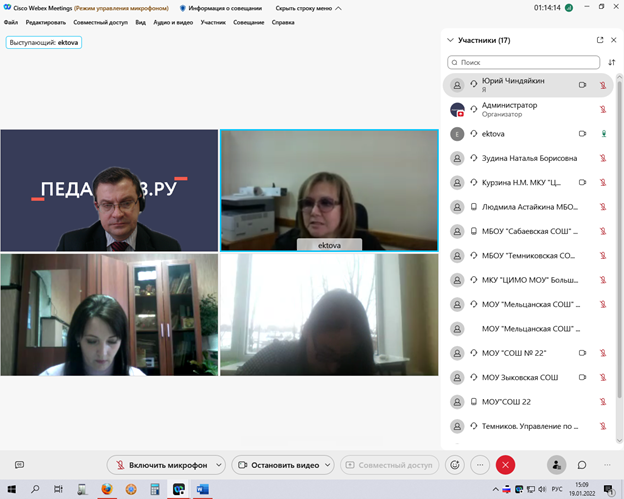Click the red leave meeting button
The width and height of the screenshot is (624, 499).
pos(506,465)
